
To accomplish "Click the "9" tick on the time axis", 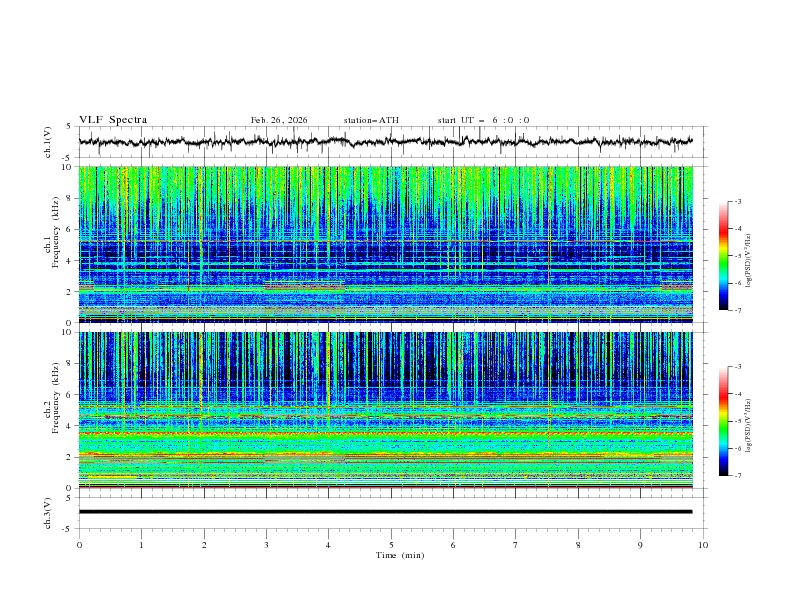I will click(640, 545).
